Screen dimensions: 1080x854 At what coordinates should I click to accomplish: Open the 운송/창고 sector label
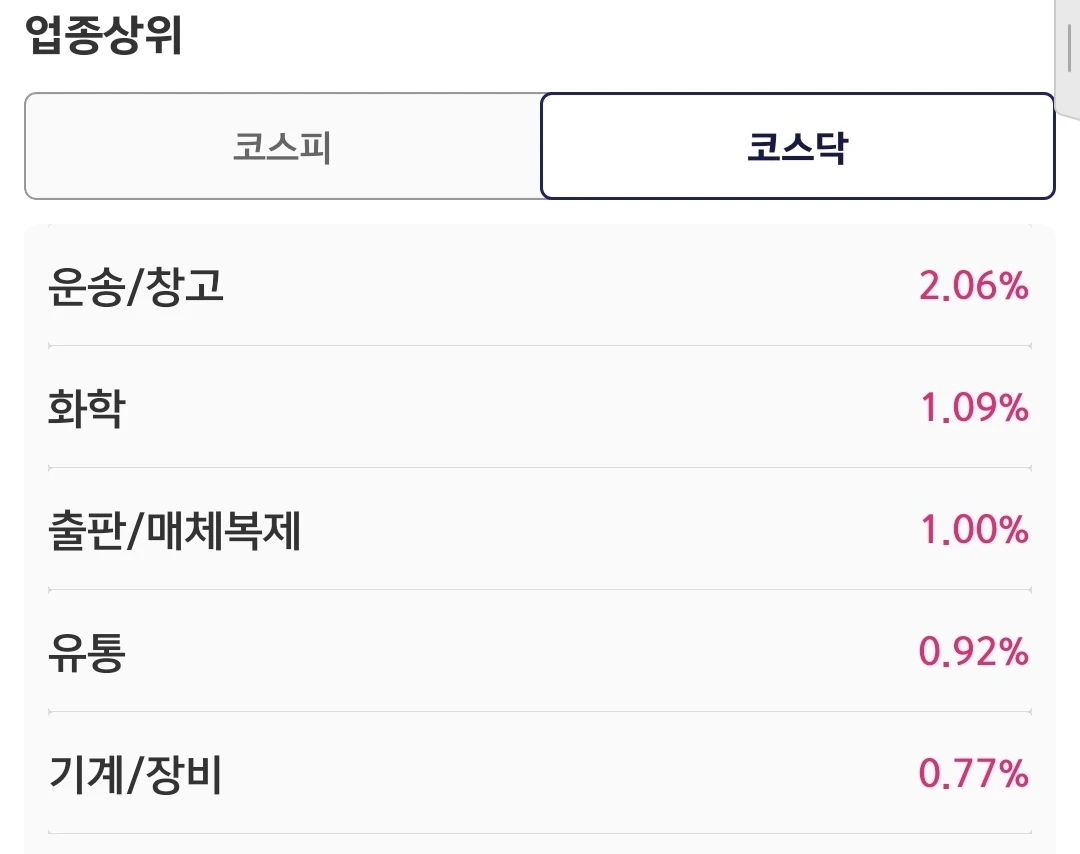point(136,286)
